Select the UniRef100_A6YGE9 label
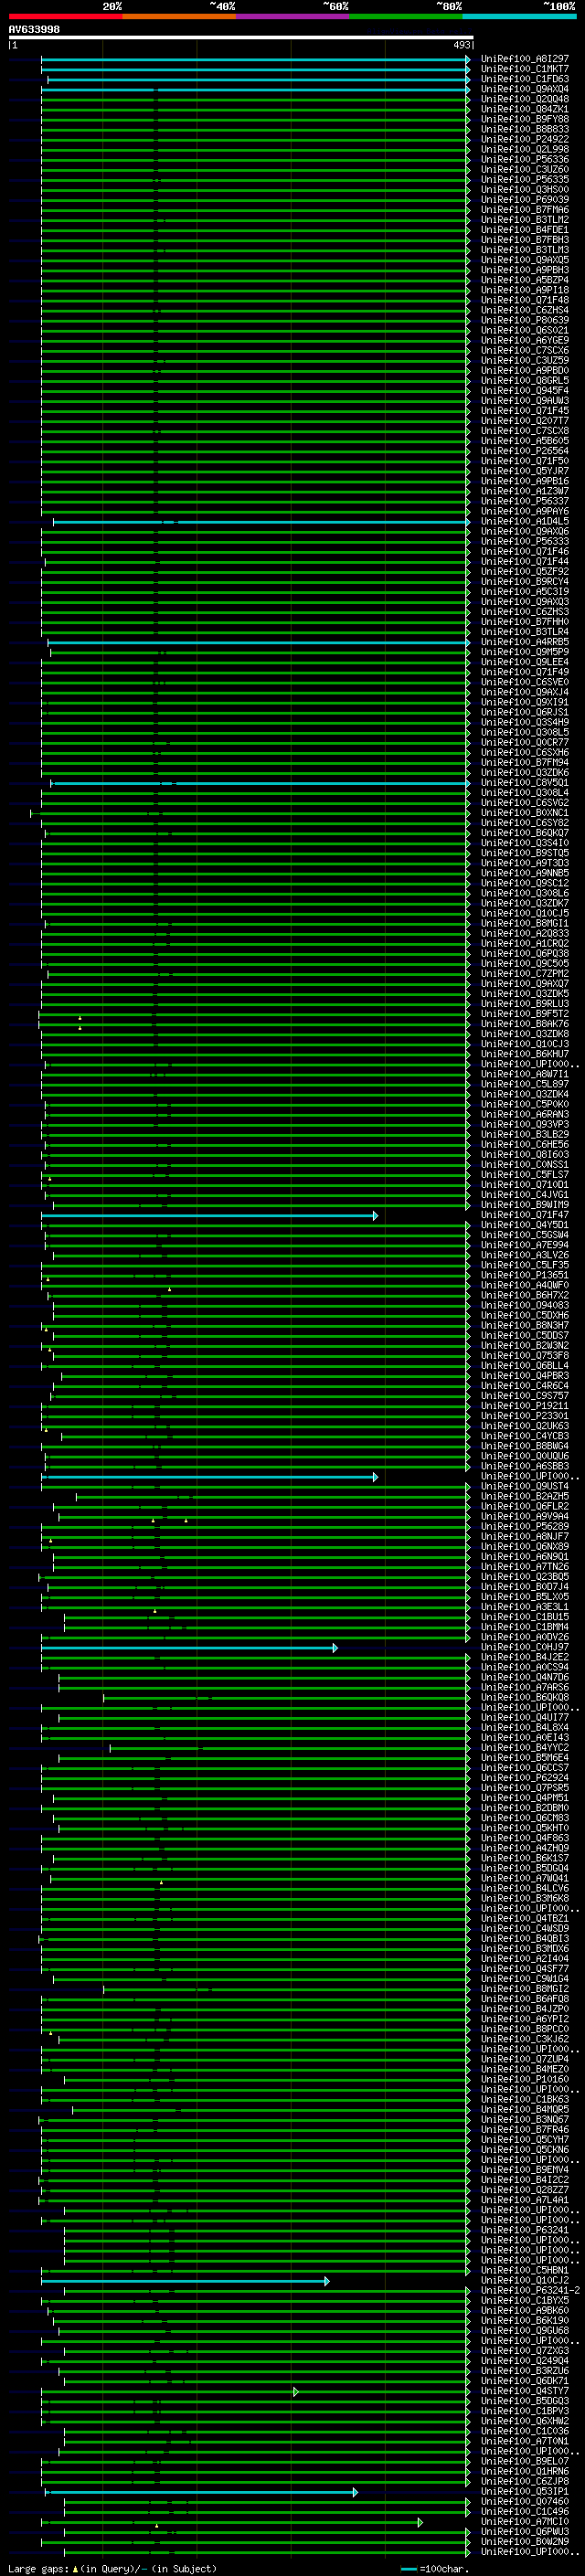Image resolution: width=585 pixels, height=2576 pixels. pos(524,340)
